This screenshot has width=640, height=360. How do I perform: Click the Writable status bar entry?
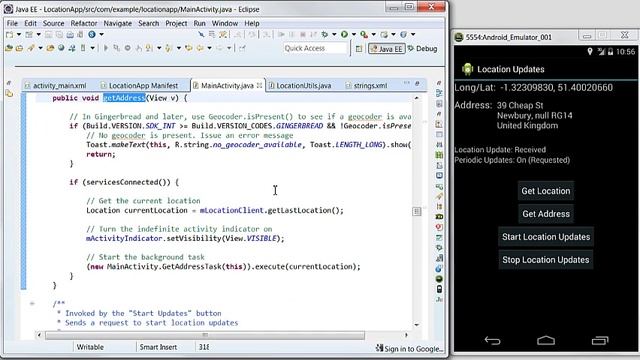(x=90, y=347)
